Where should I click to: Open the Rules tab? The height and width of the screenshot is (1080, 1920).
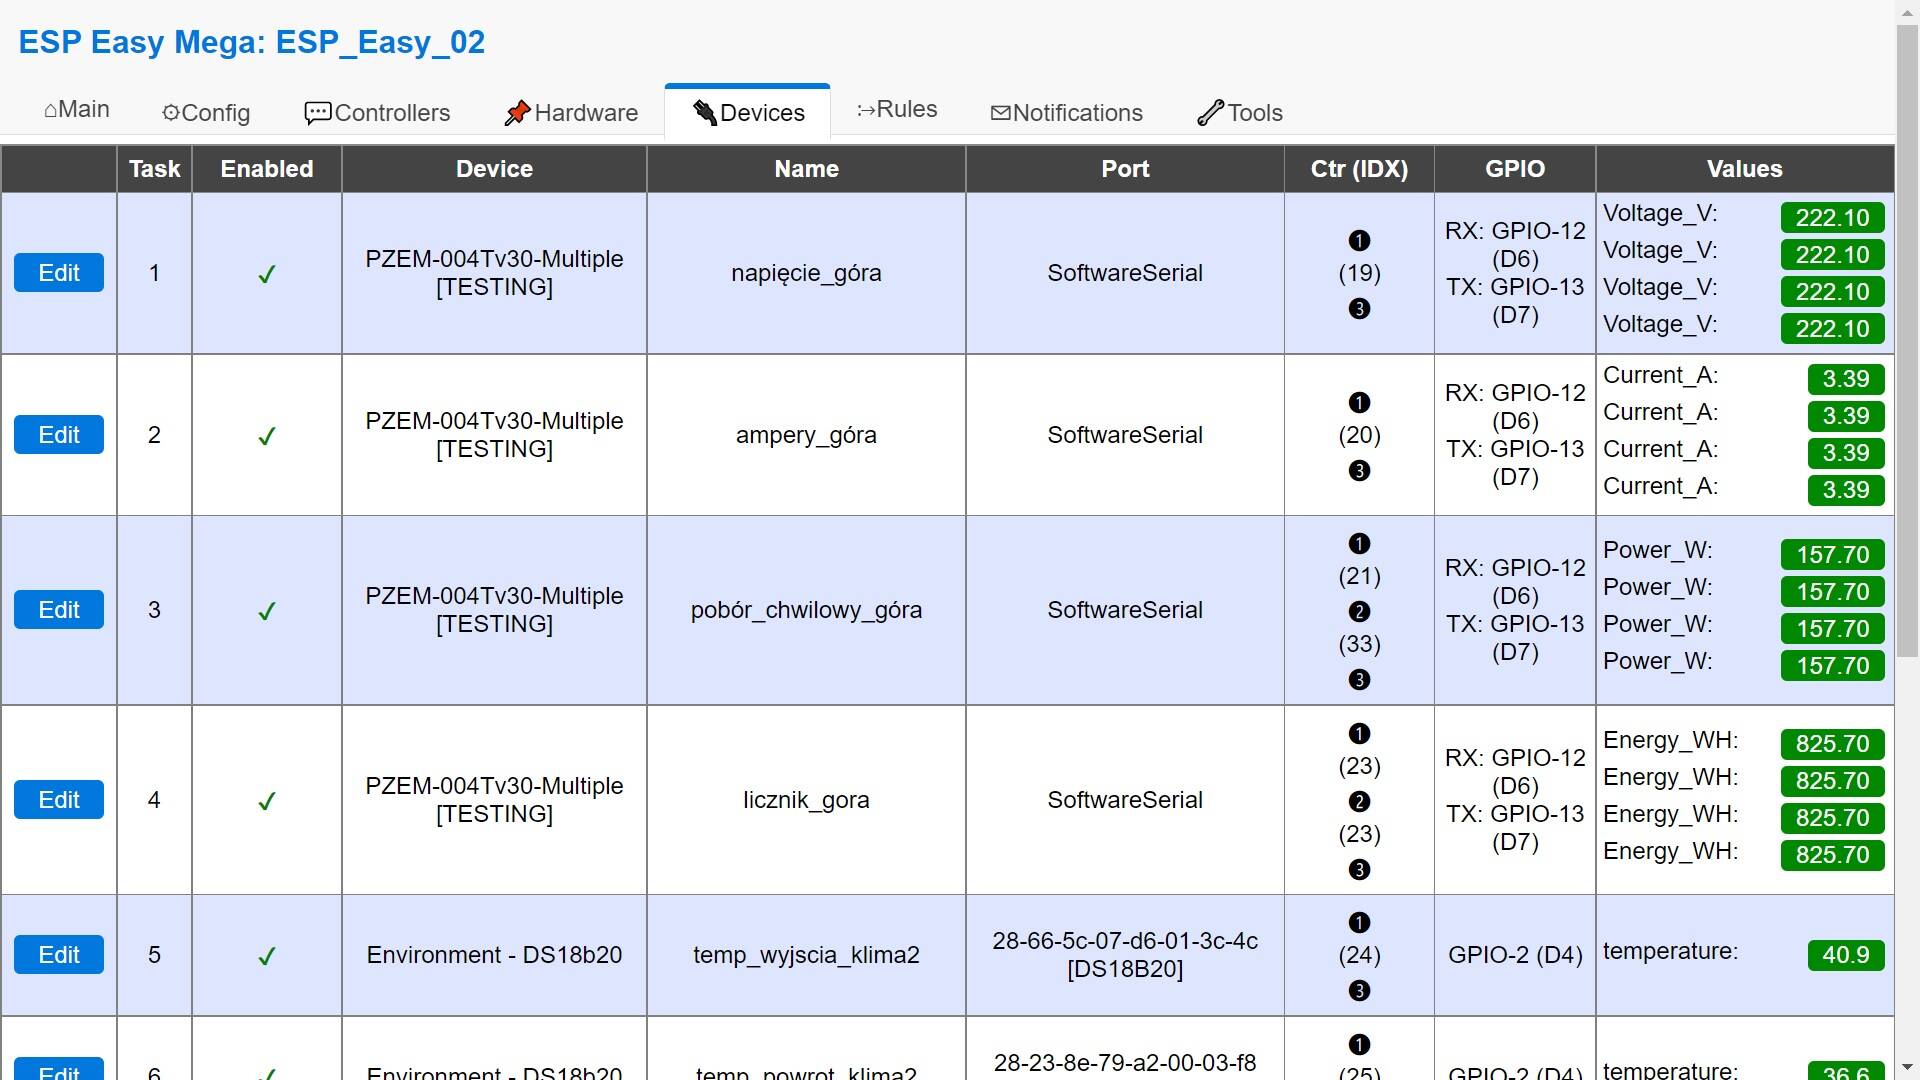(x=897, y=110)
